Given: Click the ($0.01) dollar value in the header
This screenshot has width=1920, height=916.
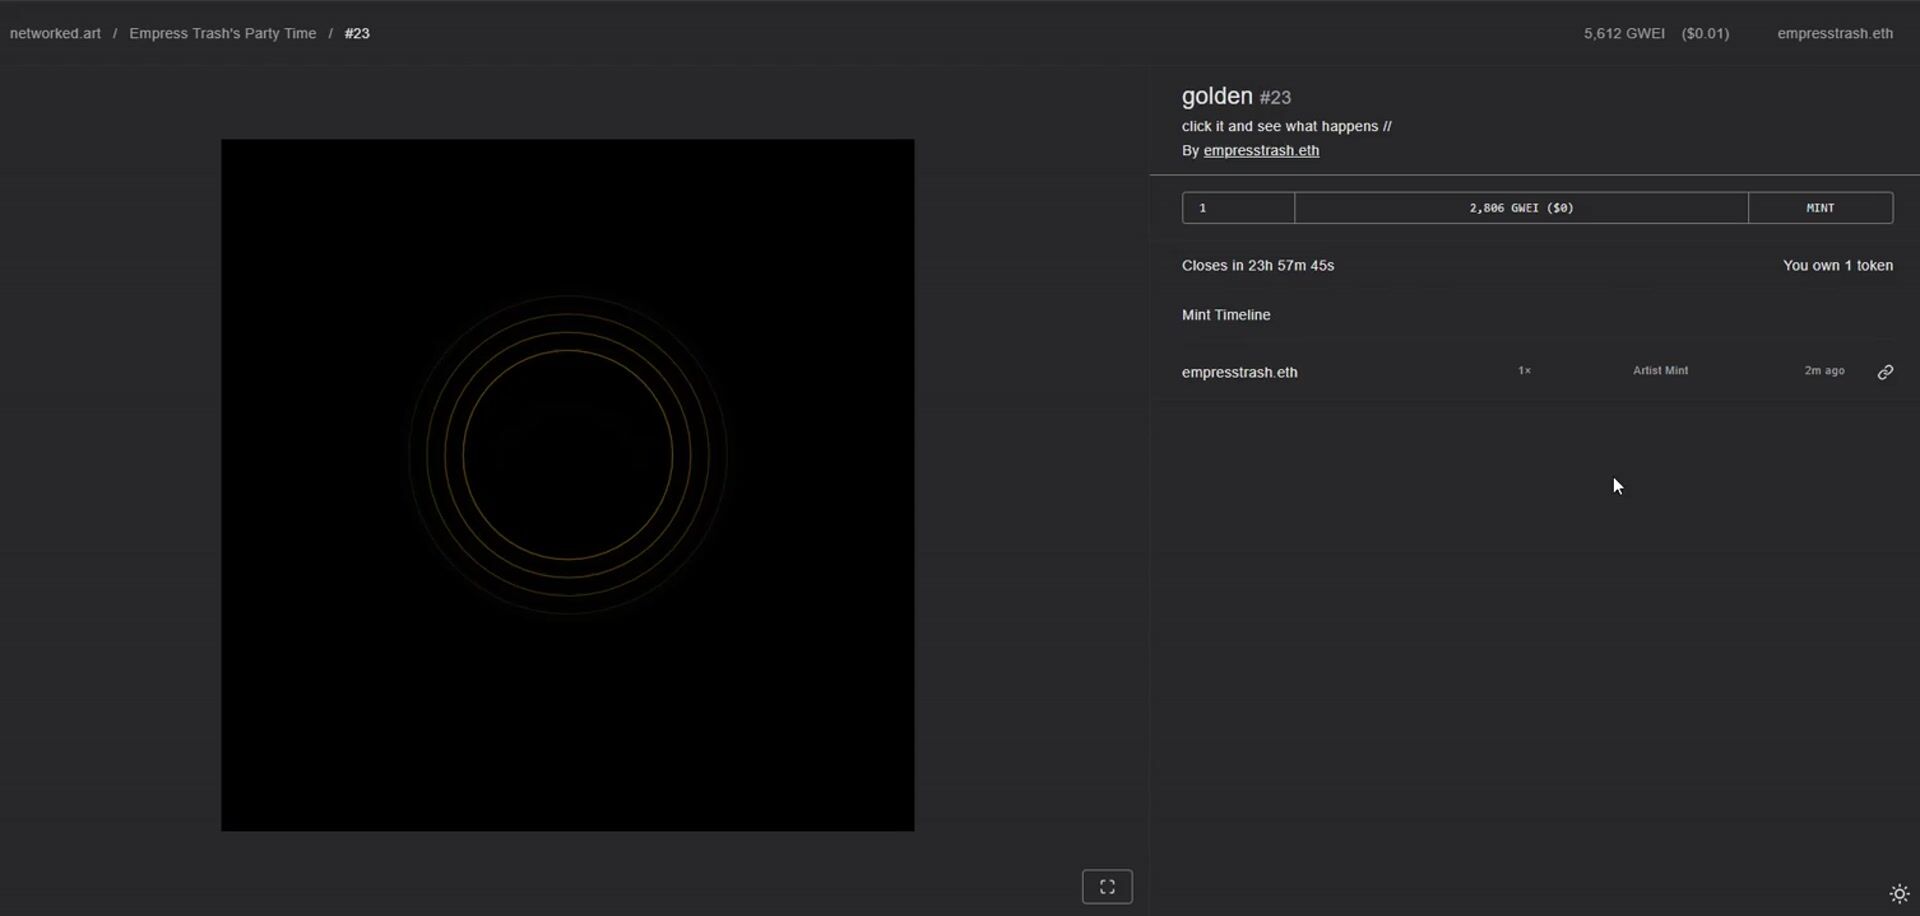Looking at the screenshot, I should [x=1705, y=33].
